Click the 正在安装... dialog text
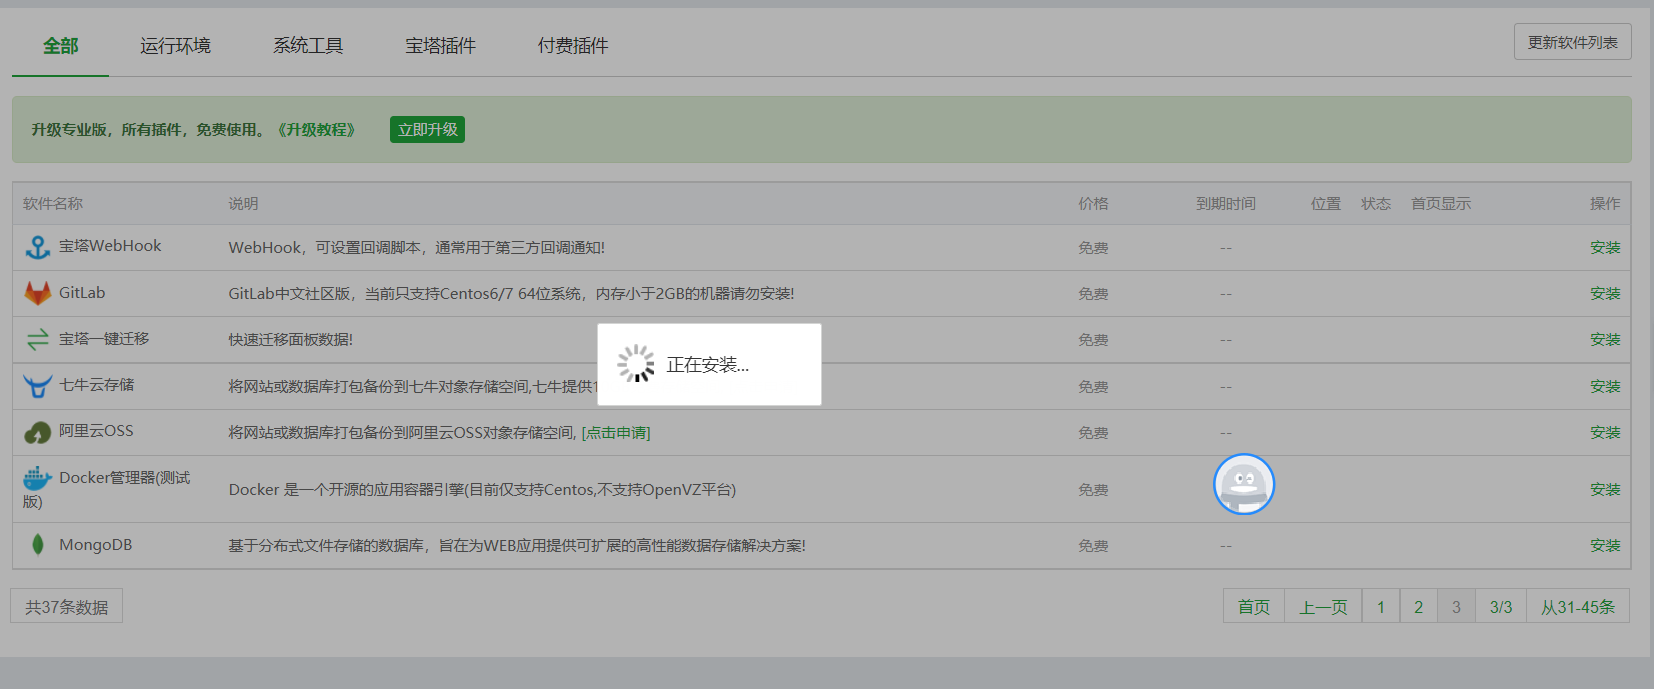The image size is (1654, 689). point(708,365)
